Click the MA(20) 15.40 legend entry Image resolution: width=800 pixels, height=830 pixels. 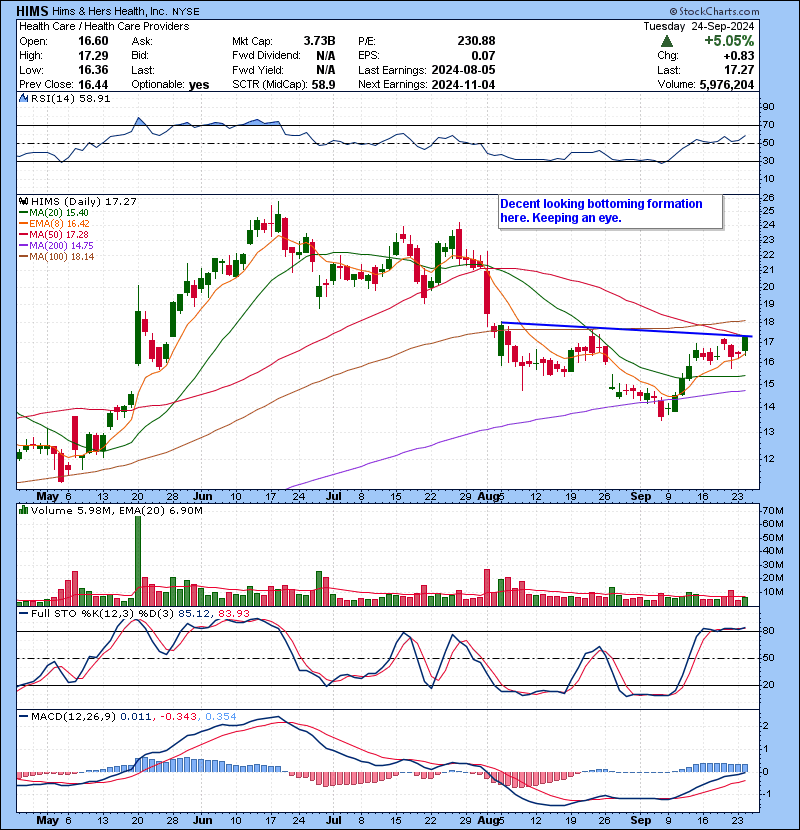(x=54, y=213)
